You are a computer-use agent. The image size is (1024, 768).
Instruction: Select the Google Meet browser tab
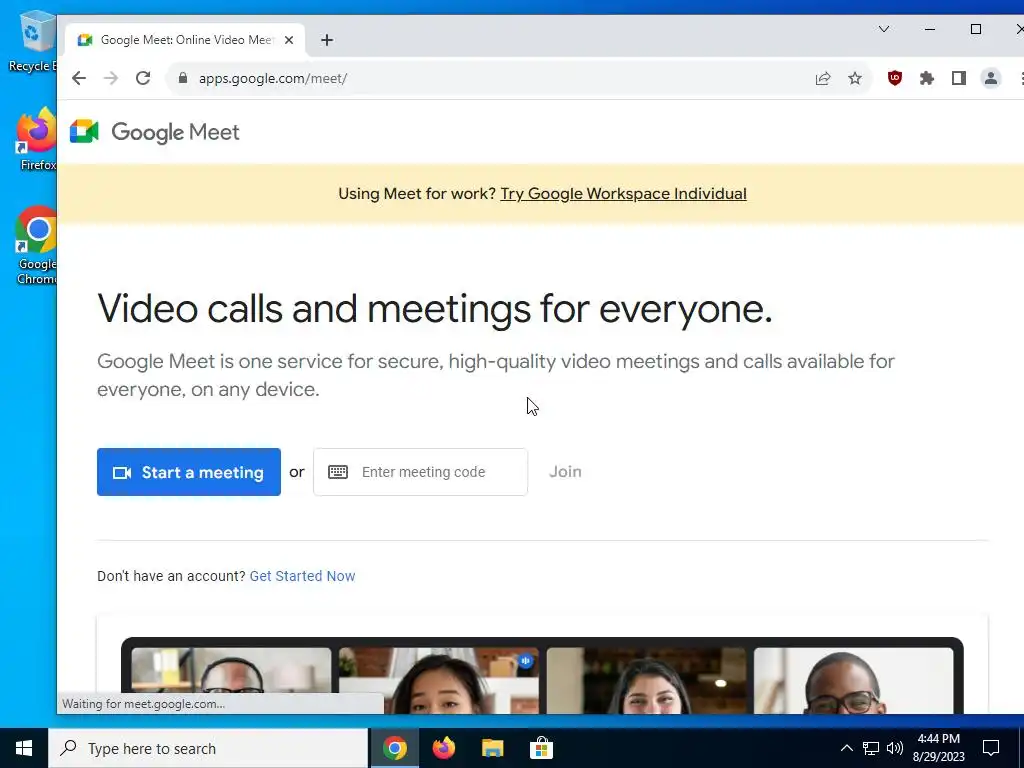click(185, 40)
